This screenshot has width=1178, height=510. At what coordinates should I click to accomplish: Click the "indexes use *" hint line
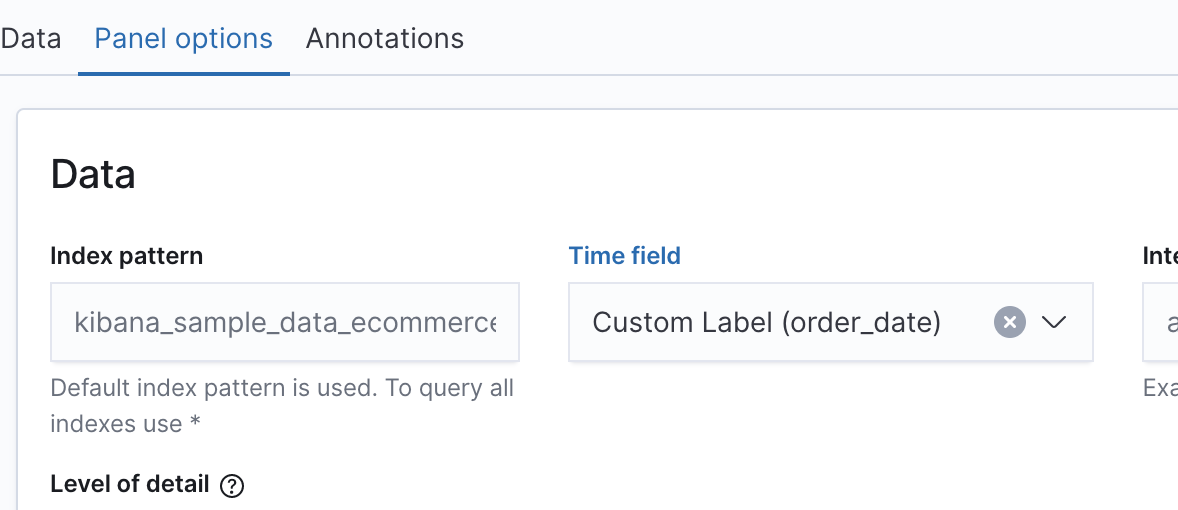click(x=125, y=423)
